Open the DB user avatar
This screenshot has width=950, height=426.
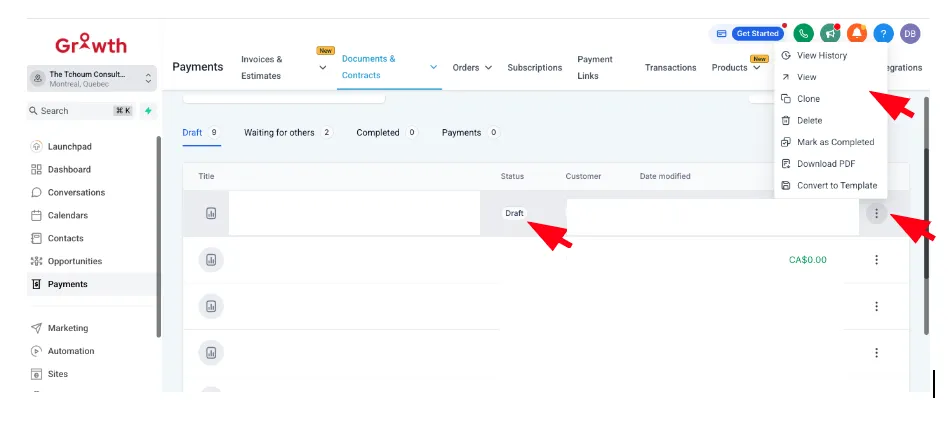(x=910, y=33)
